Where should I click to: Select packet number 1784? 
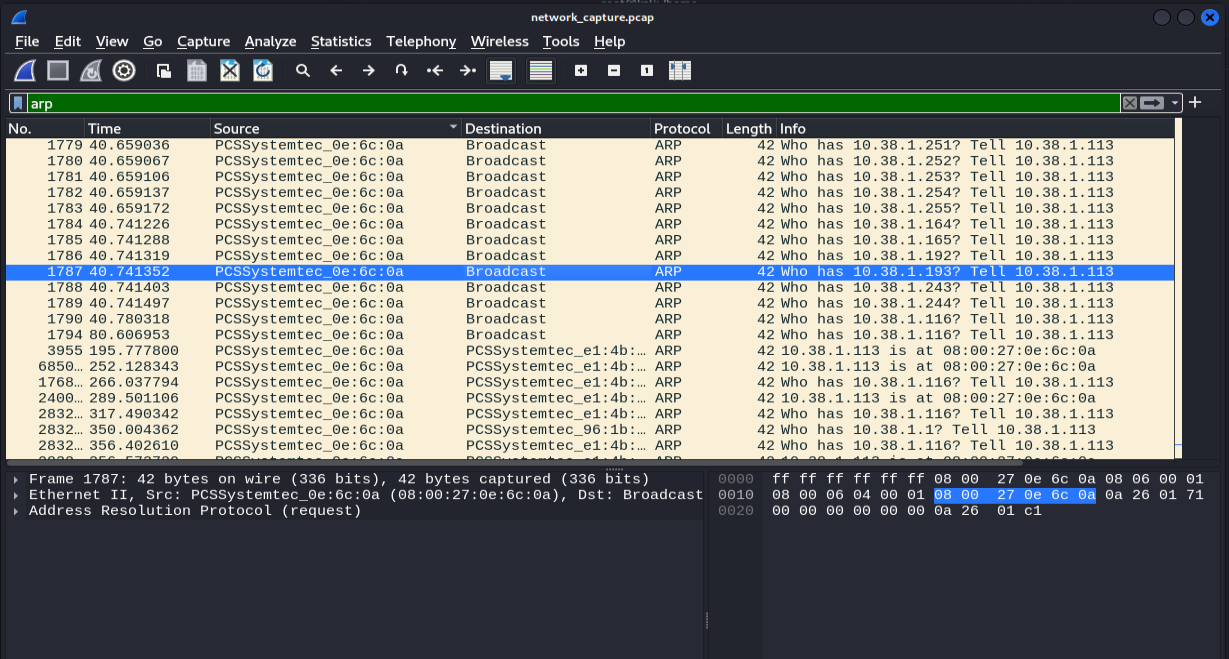point(590,224)
